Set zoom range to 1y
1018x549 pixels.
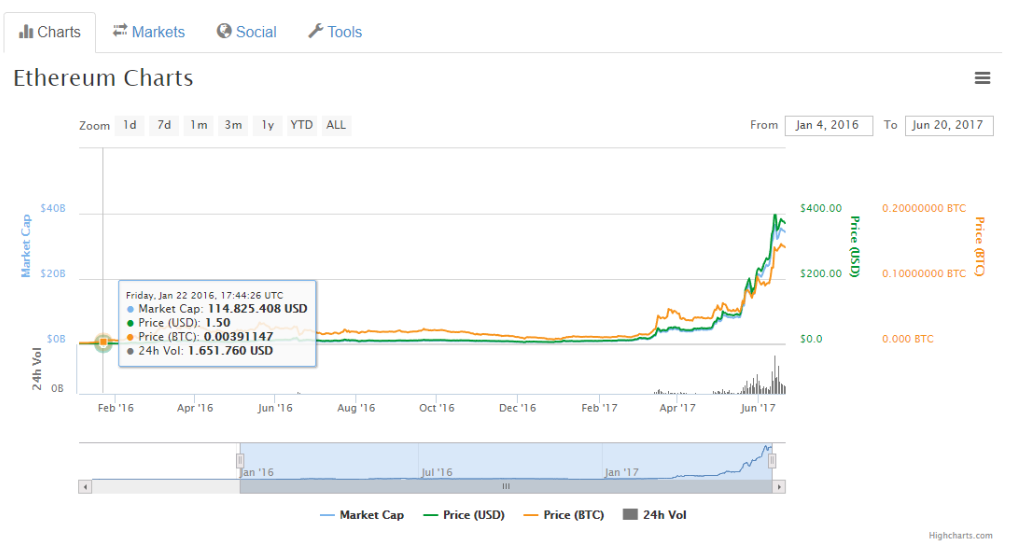click(267, 125)
